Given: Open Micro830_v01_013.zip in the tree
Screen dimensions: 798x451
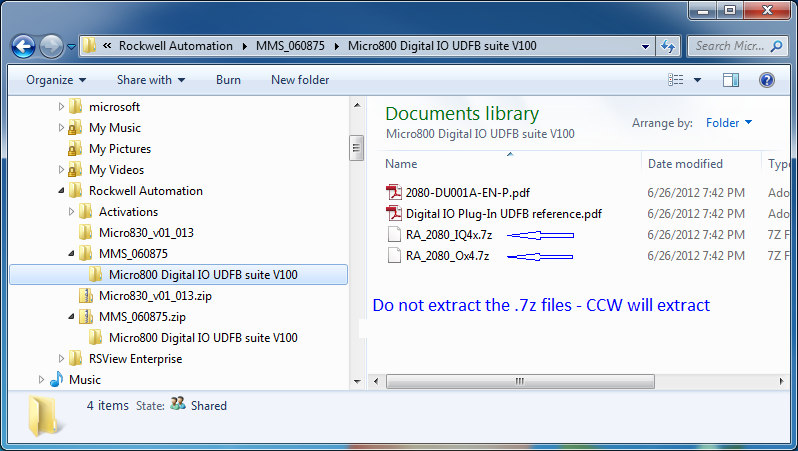Looking at the screenshot, I should click(154, 296).
